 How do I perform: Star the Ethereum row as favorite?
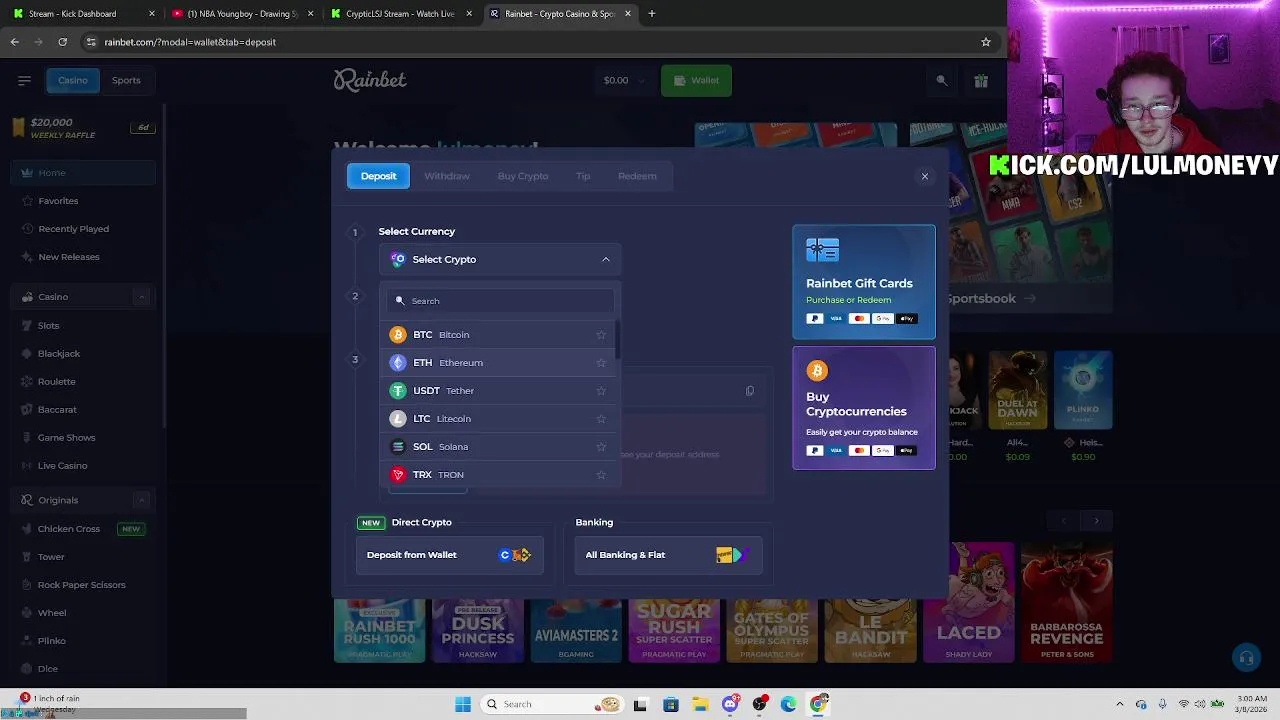point(601,363)
